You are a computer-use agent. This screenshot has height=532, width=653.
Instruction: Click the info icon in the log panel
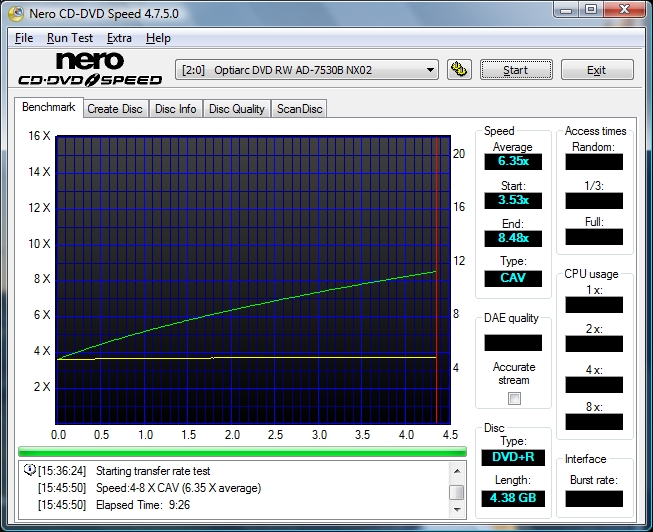tap(30, 470)
